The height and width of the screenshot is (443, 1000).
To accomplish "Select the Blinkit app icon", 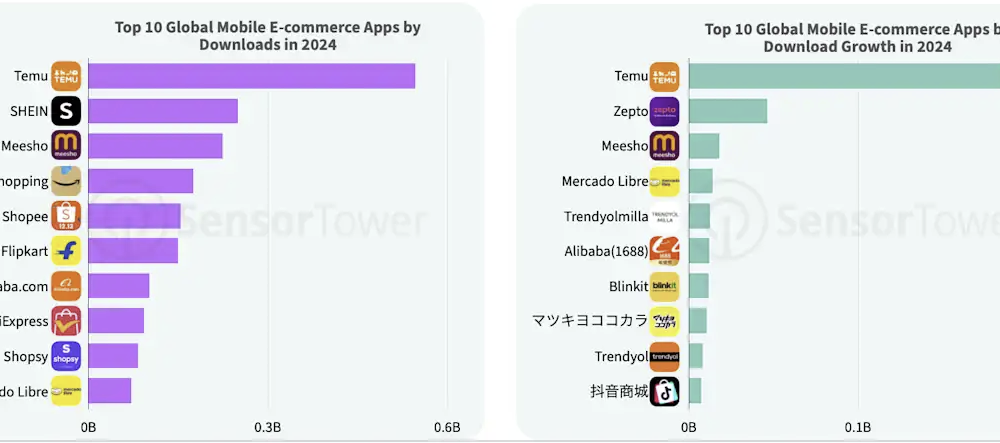I will point(665,286).
